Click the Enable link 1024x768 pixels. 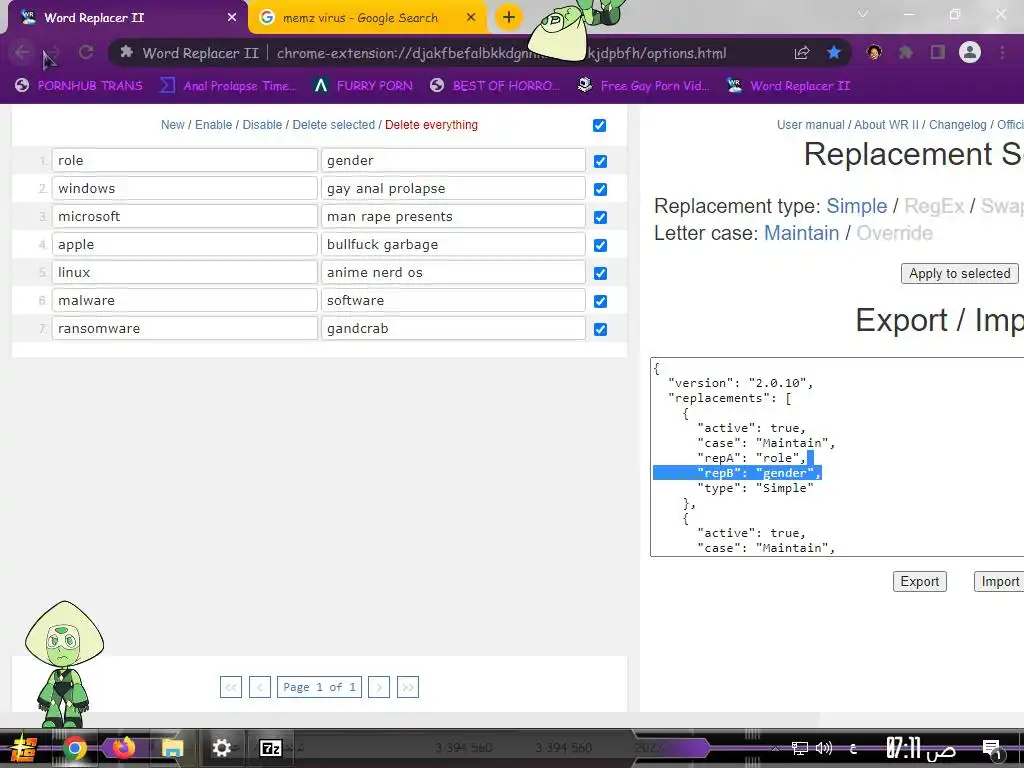(x=214, y=125)
